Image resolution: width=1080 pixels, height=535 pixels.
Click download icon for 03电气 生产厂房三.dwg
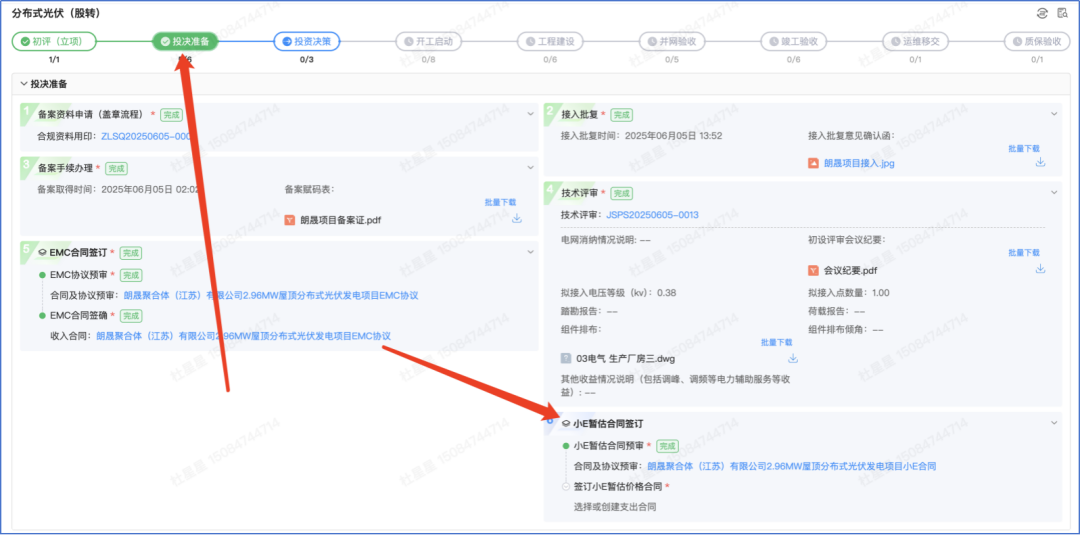(793, 358)
